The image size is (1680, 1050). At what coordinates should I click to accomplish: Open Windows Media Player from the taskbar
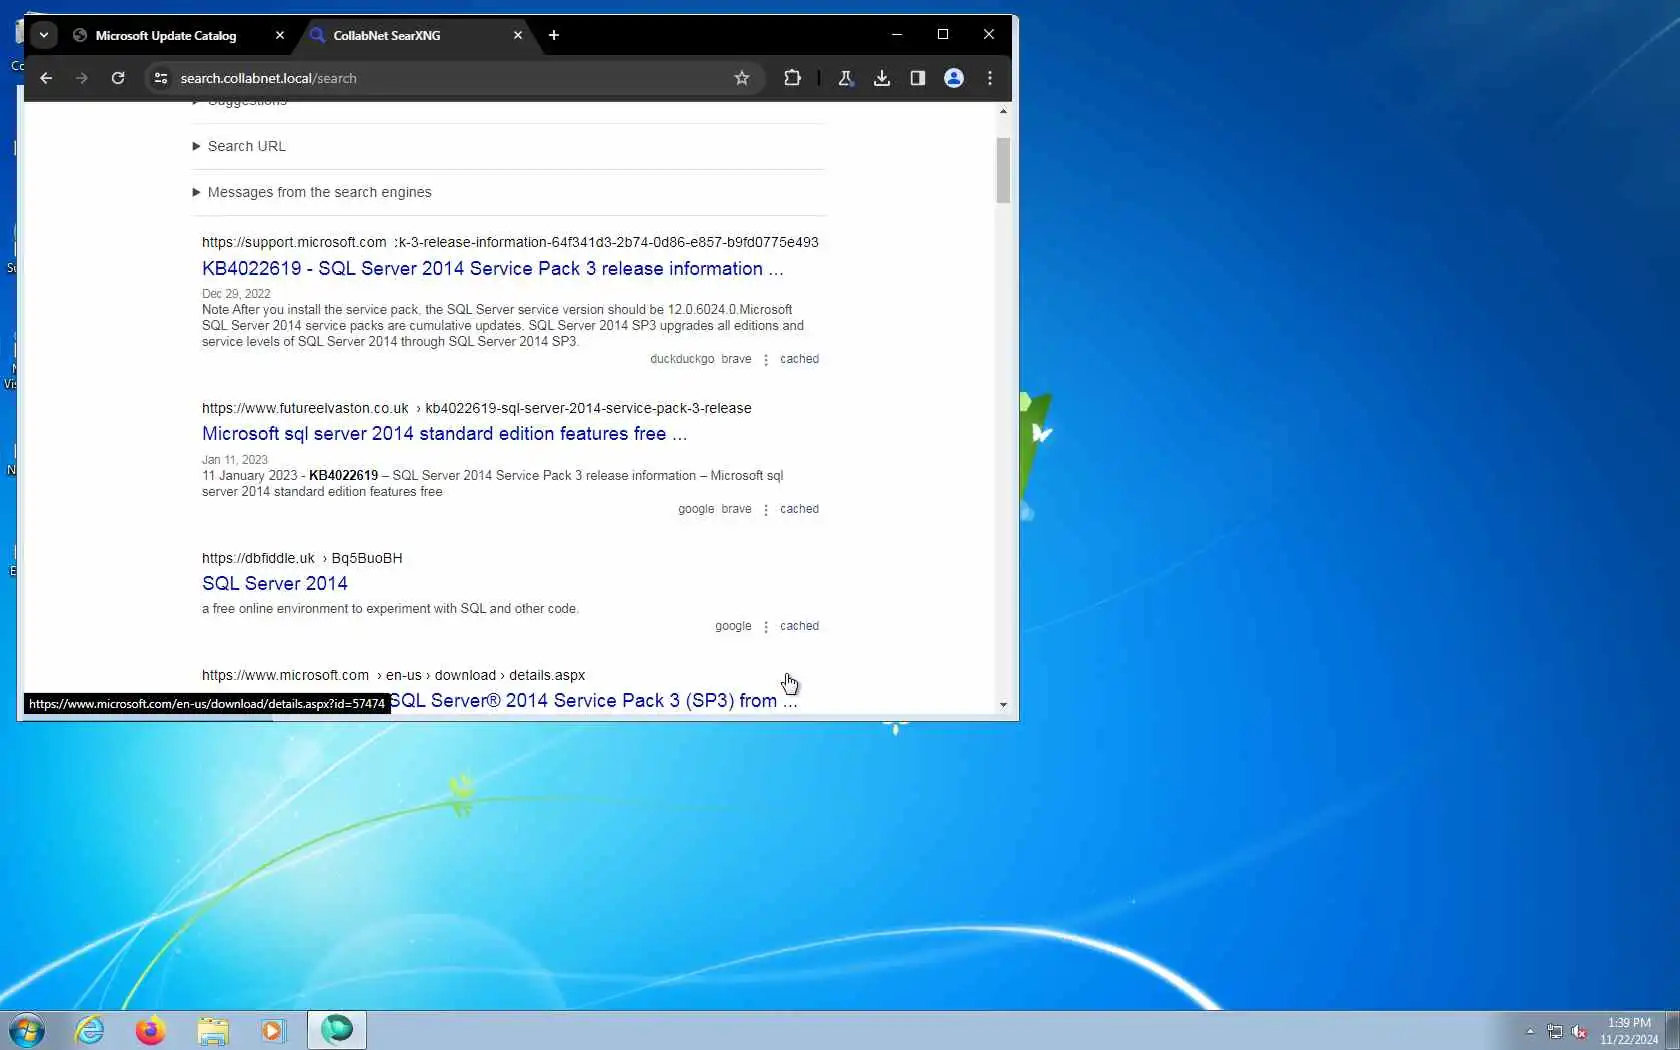(x=272, y=1030)
